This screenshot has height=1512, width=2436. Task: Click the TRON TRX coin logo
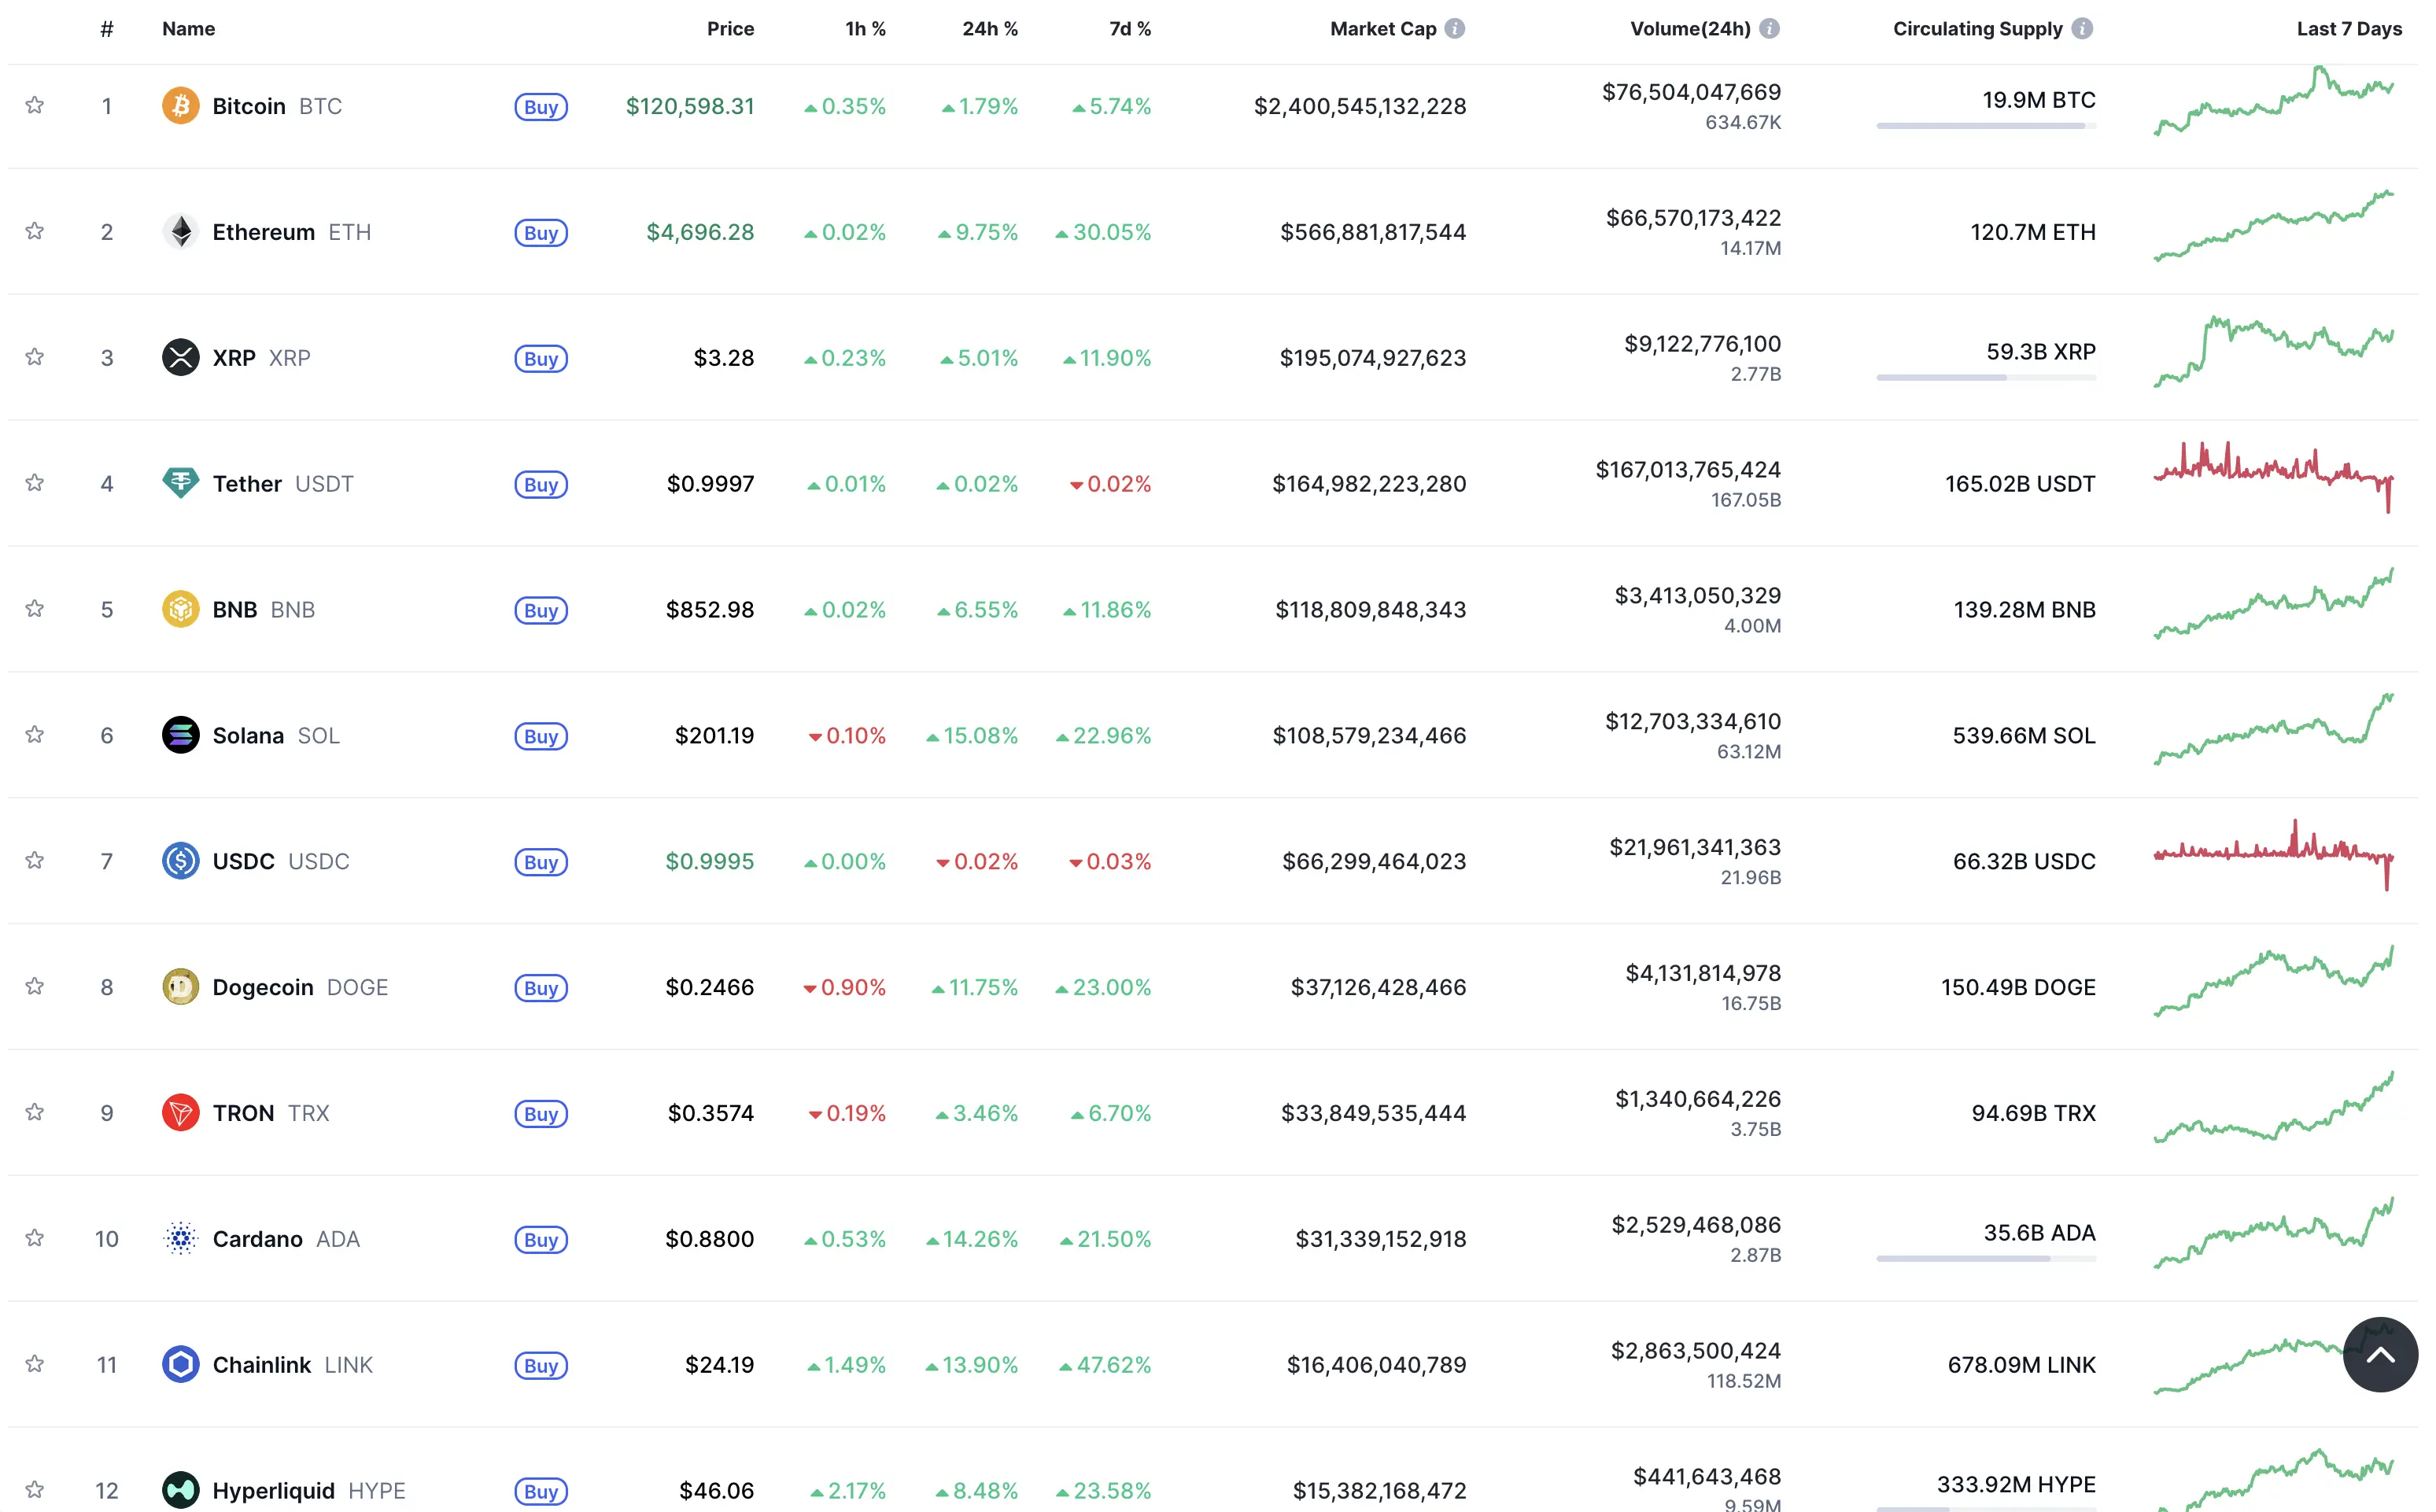[180, 1112]
